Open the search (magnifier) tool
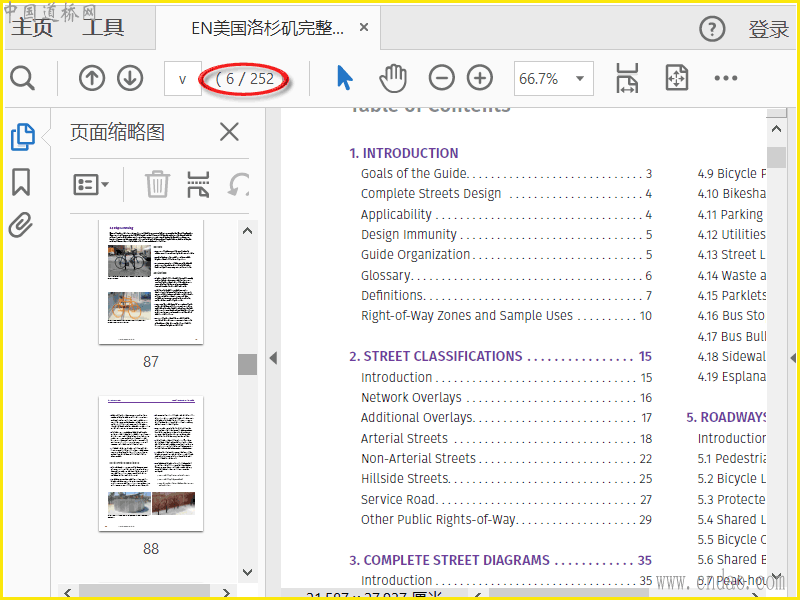The height and width of the screenshot is (600, 800). tap(22, 79)
